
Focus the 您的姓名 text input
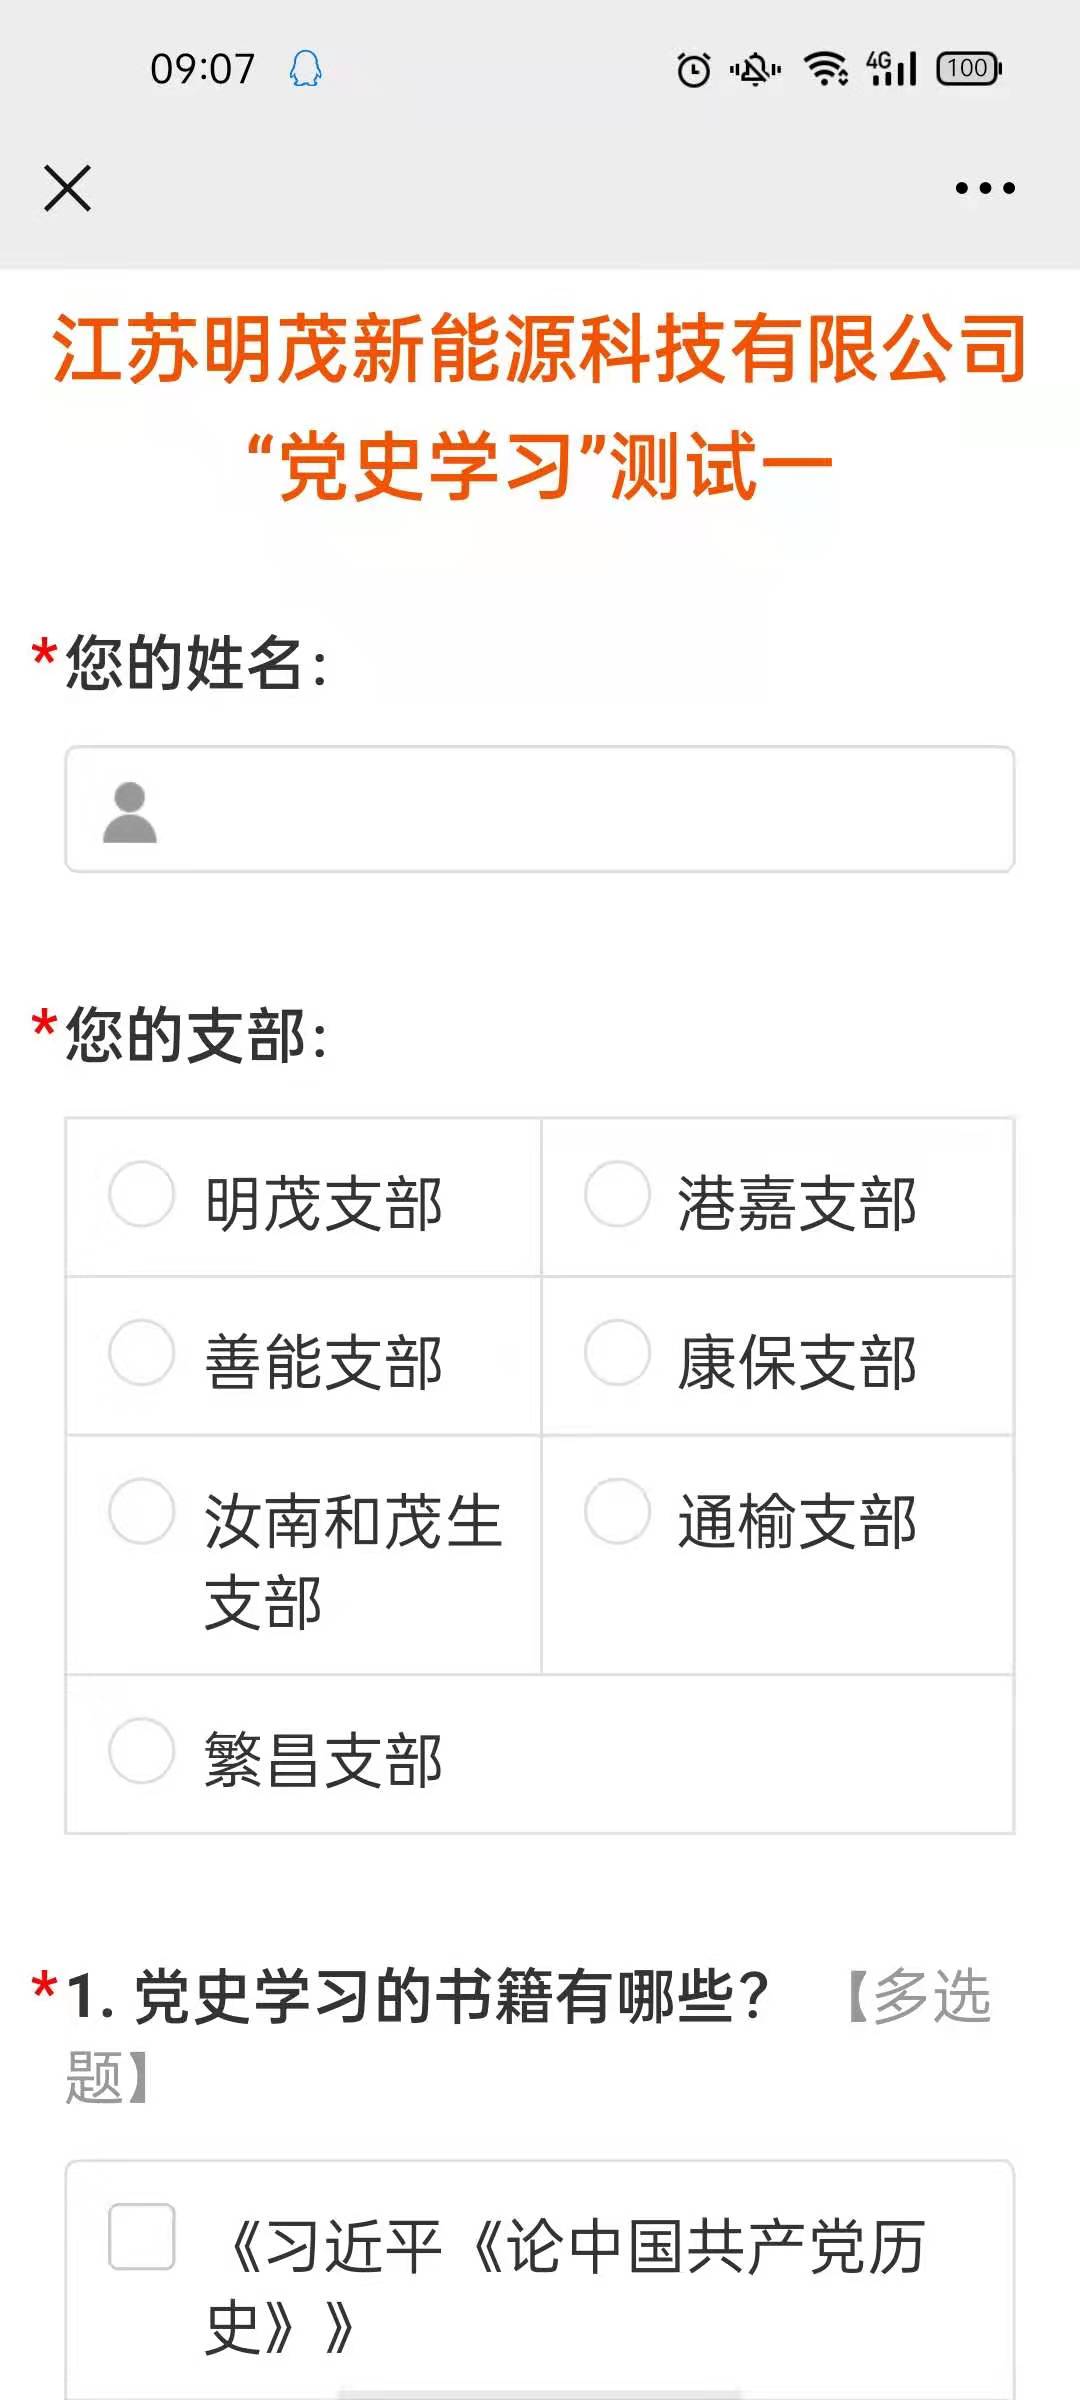[x=580, y=810]
